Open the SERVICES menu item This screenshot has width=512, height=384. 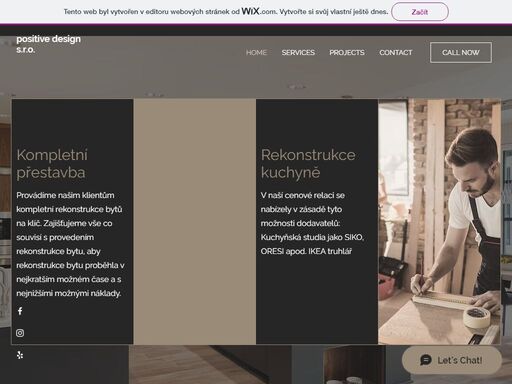[x=298, y=53]
